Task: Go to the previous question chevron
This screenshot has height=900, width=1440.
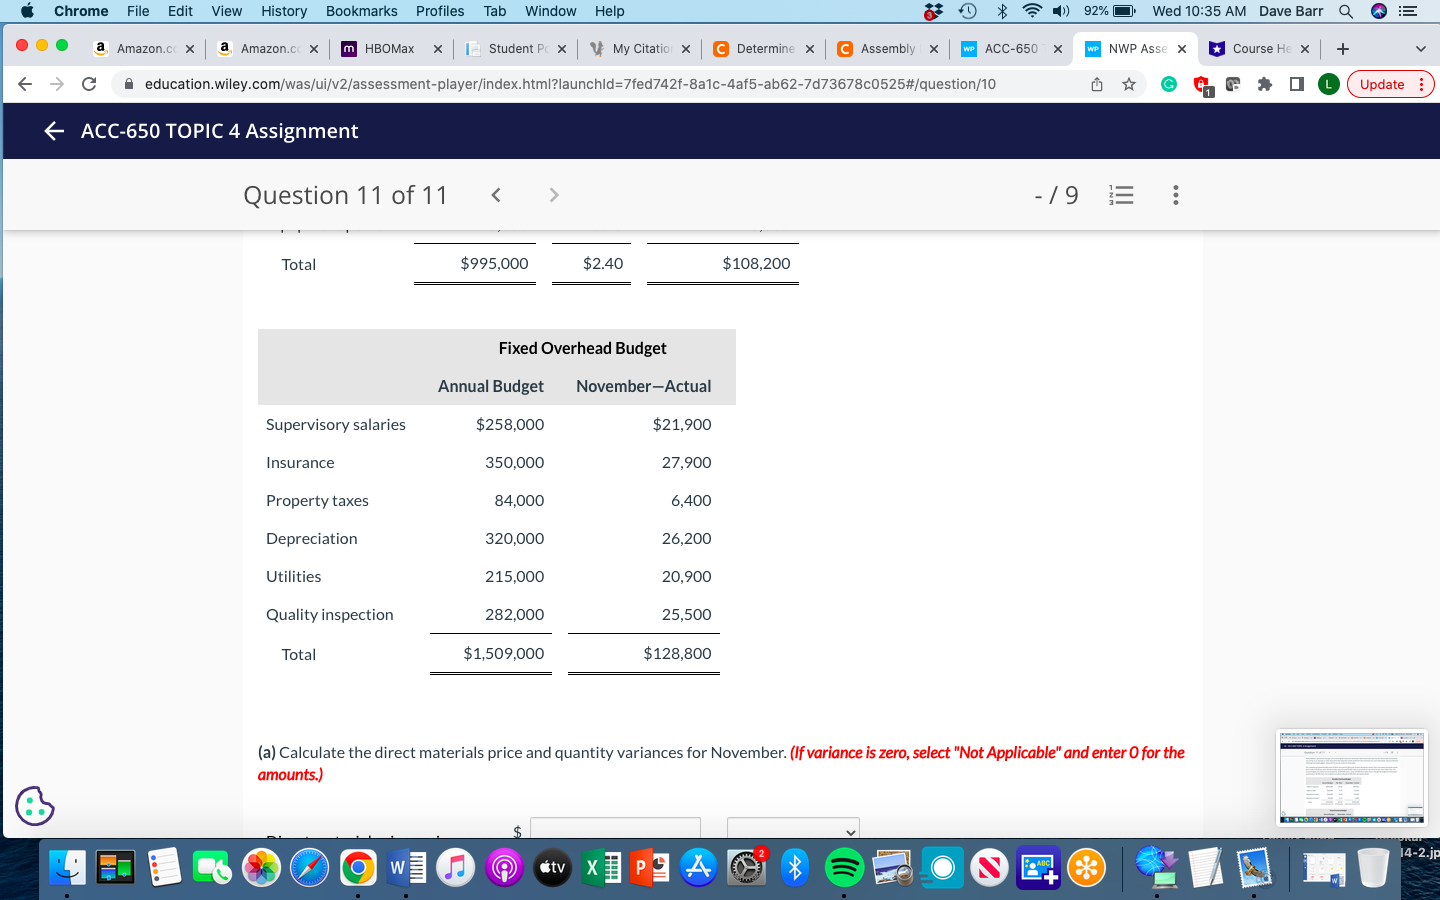Action: [x=496, y=195]
